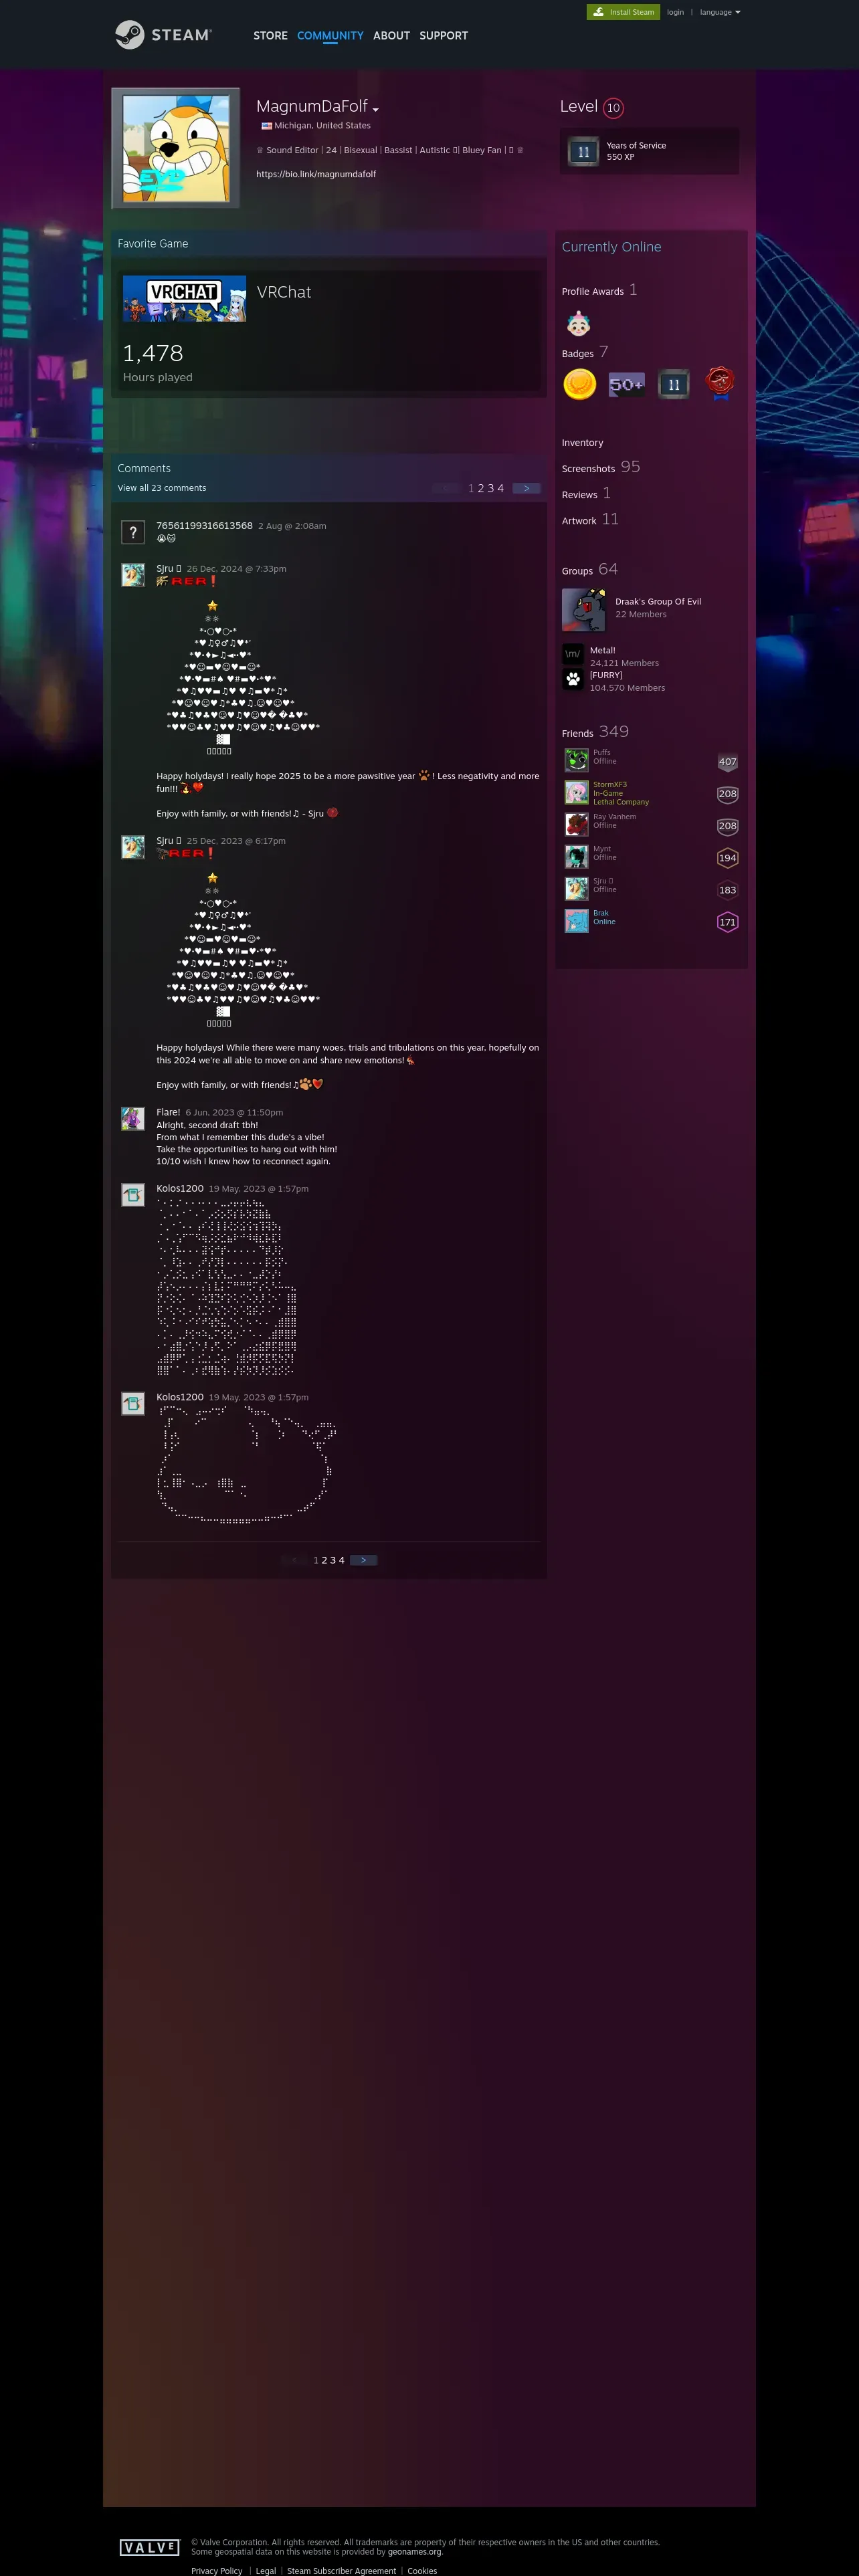Click the Valve logo in footer
Image resolution: width=859 pixels, height=2576 pixels.
click(x=149, y=2547)
